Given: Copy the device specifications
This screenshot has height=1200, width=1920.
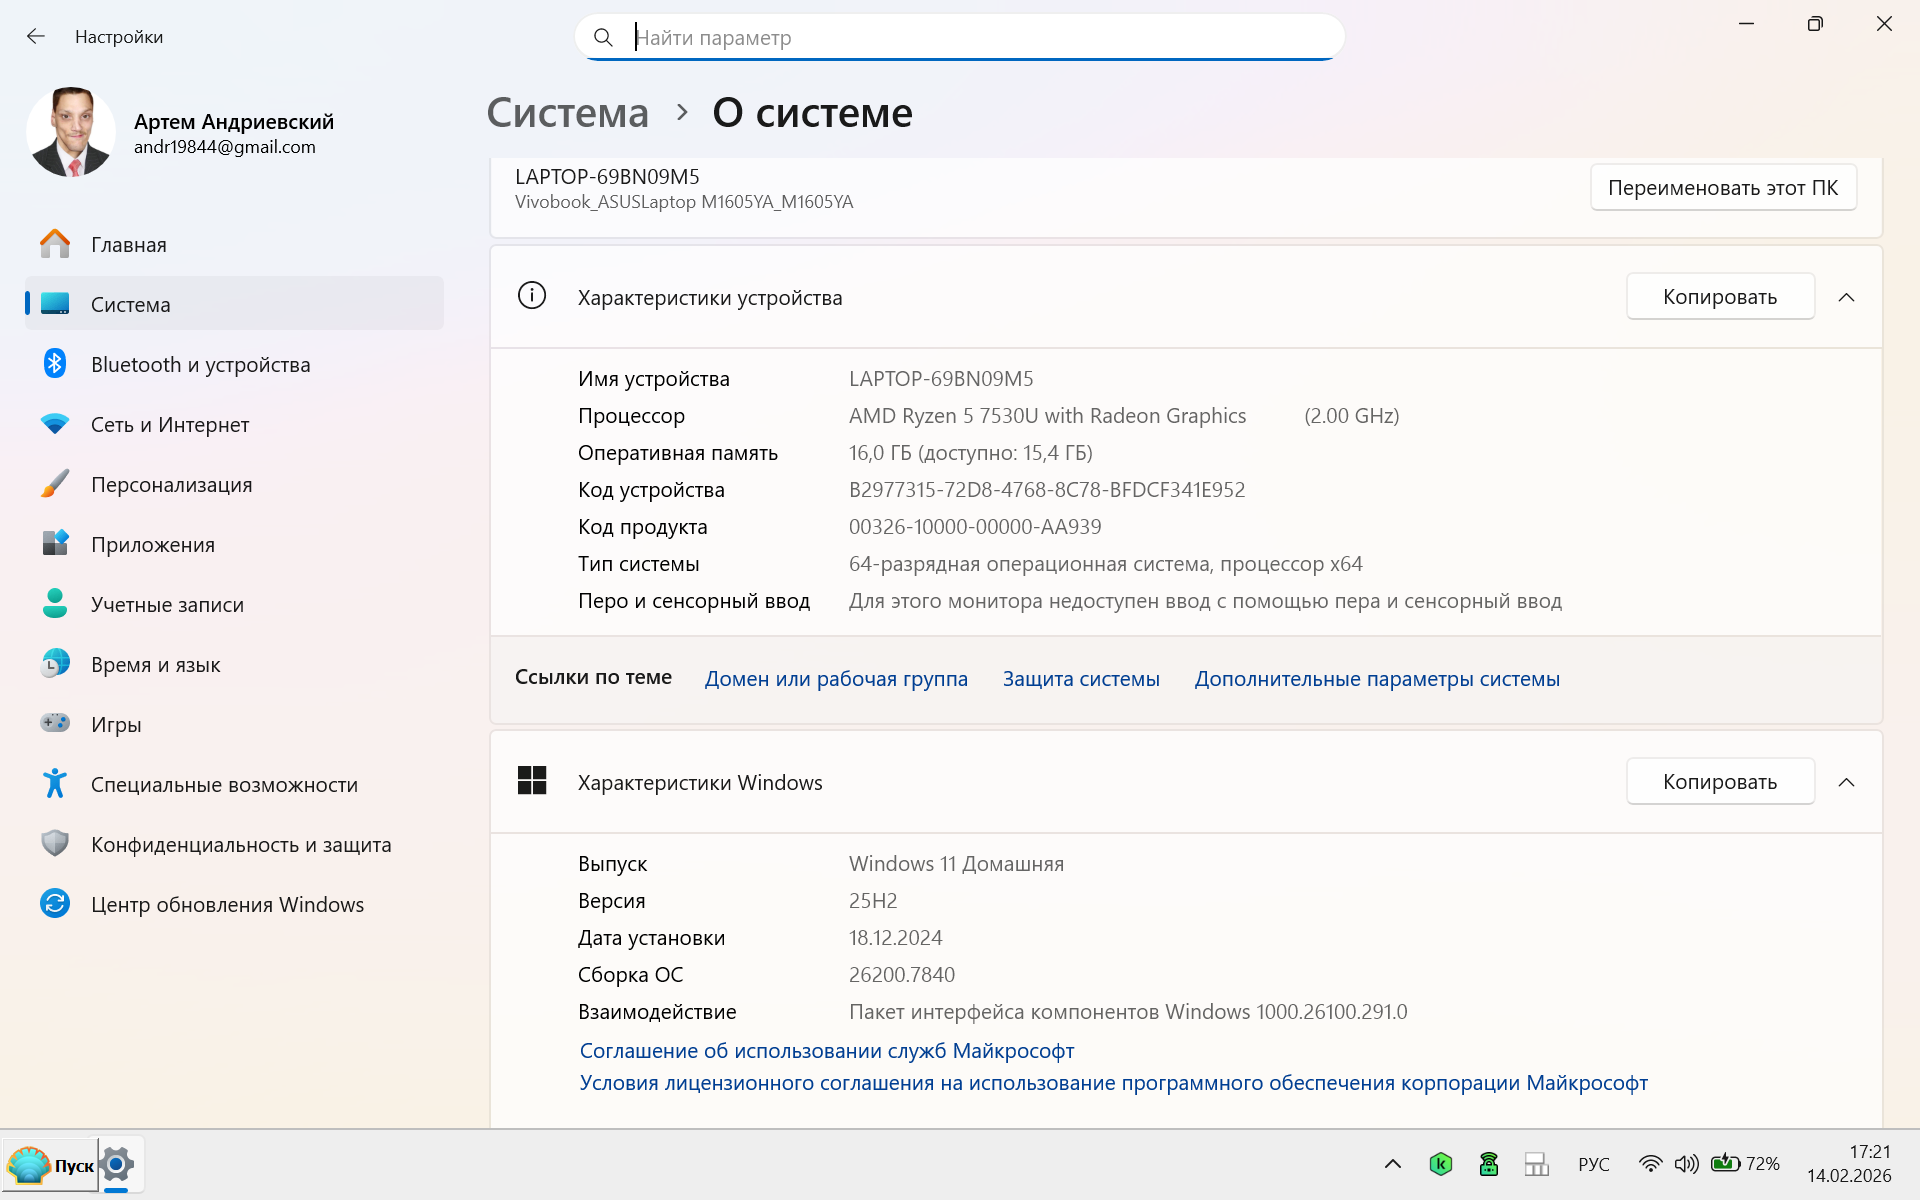Looking at the screenshot, I should (x=1719, y=297).
